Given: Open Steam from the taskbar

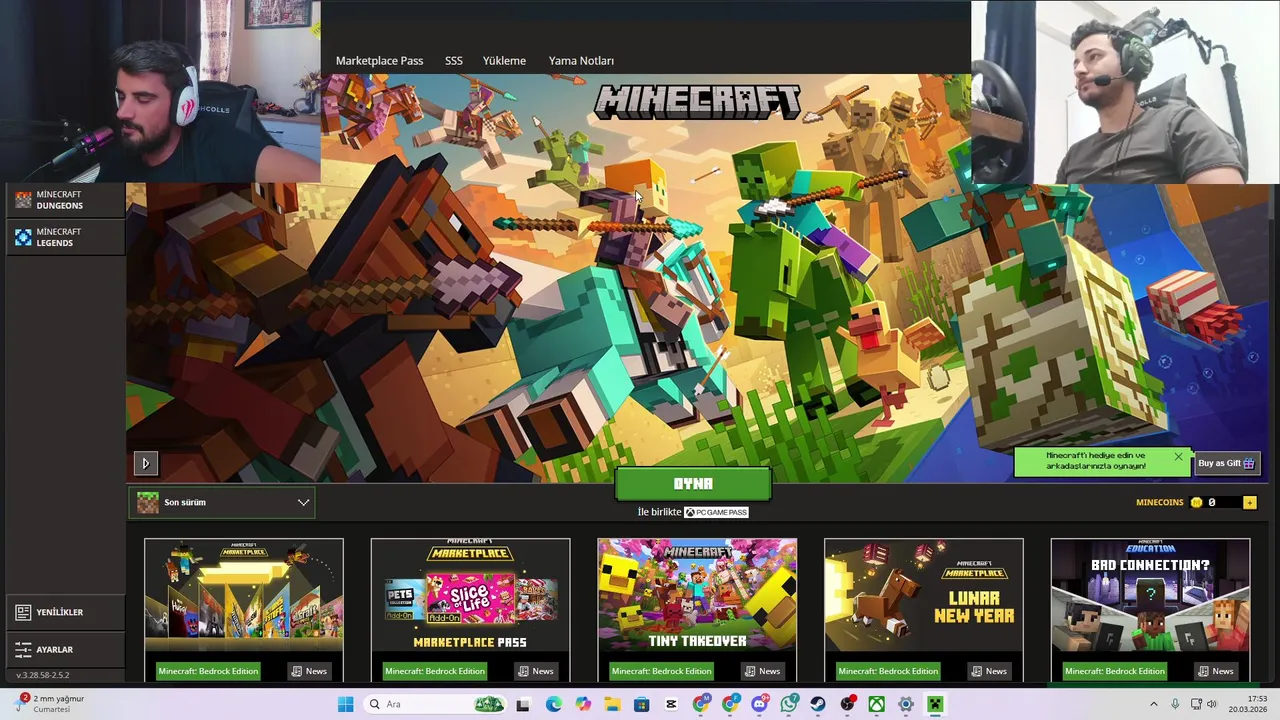Looking at the screenshot, I should pos(818,704).
